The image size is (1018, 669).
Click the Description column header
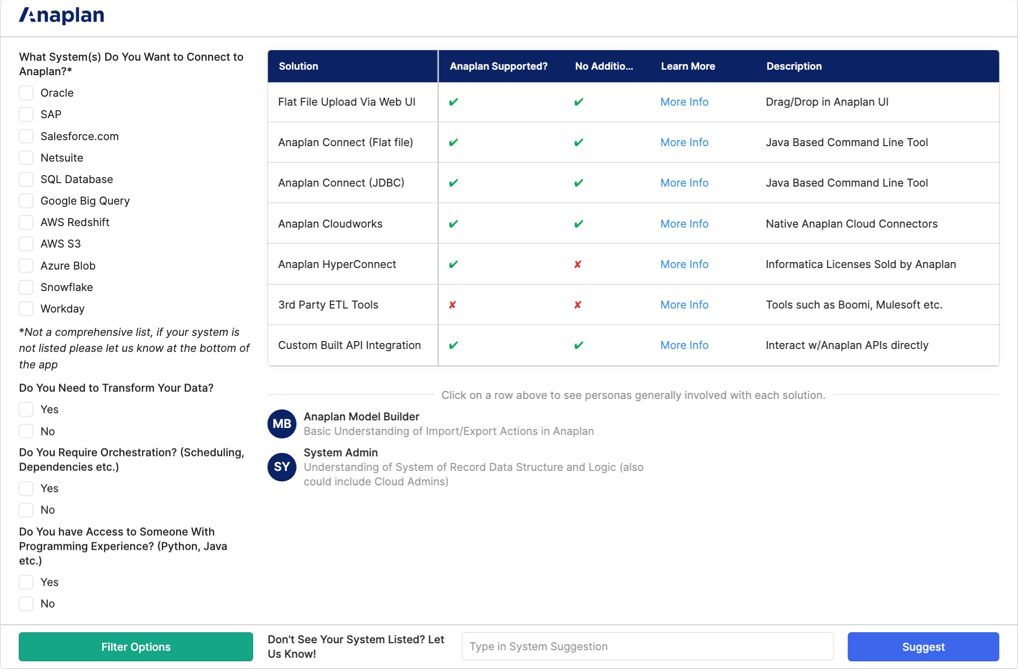(794, 66)
